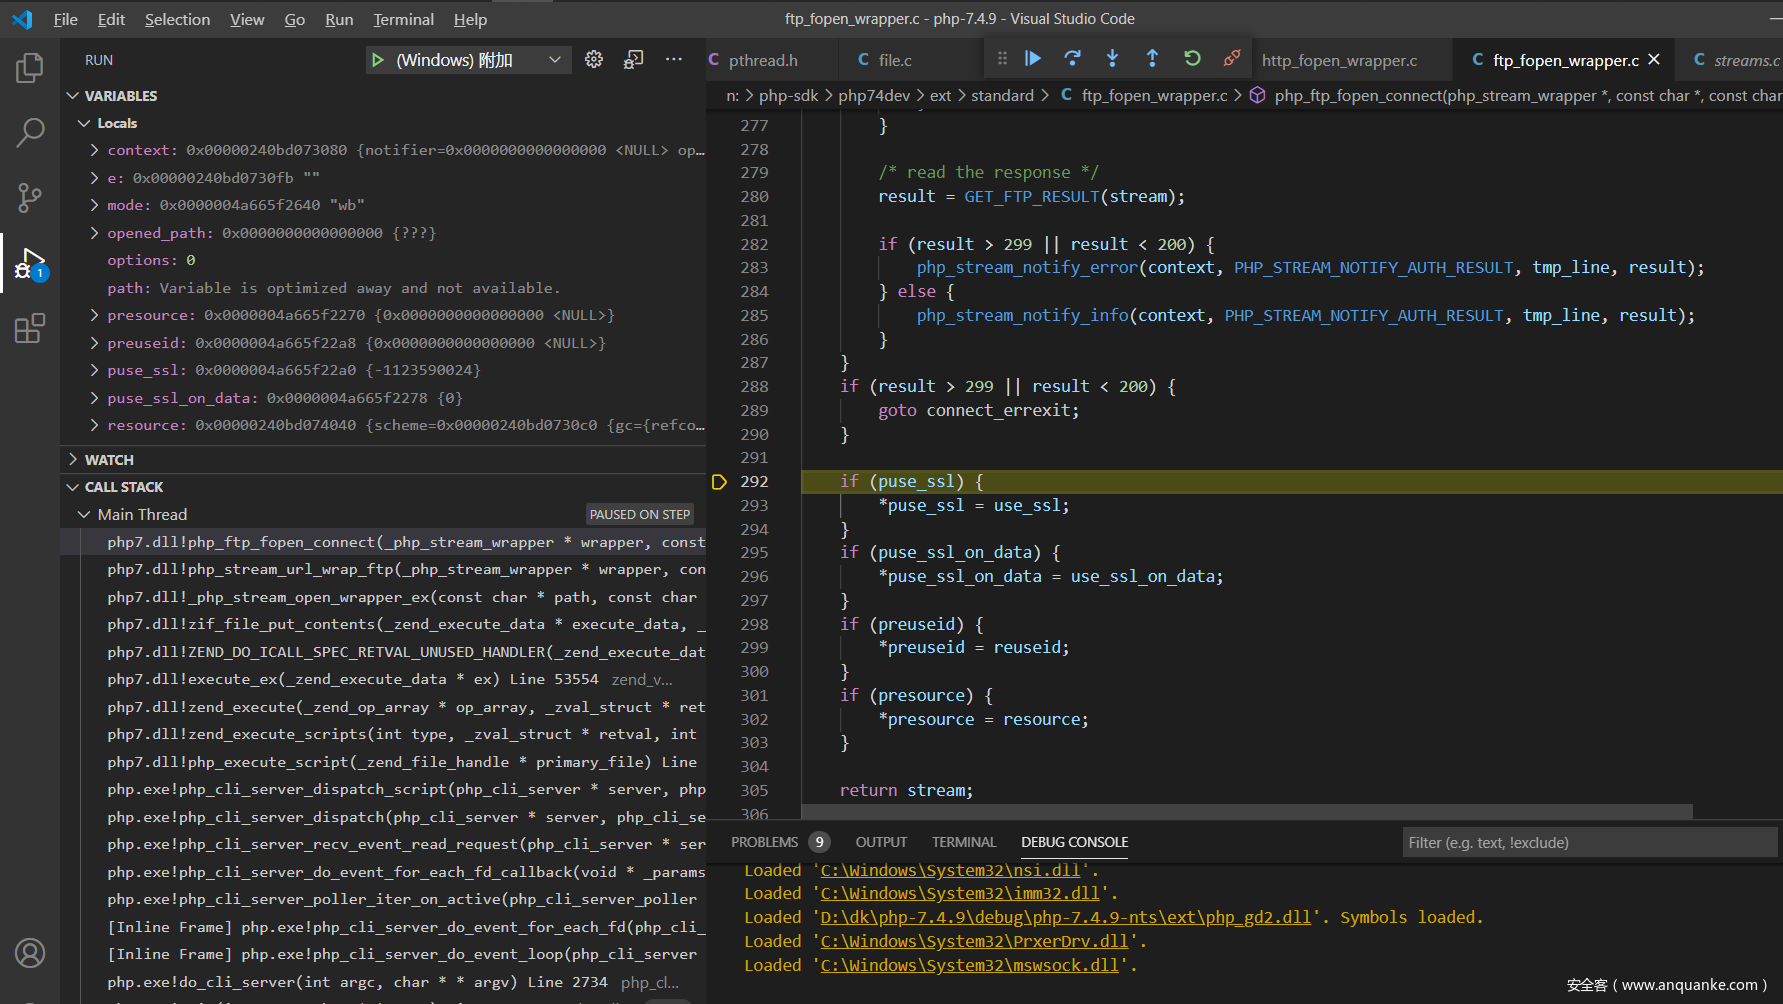Switch to the OUTPUT panel tab
The width and height of the screenshot is (1783, 1004).
[x=880, y=842]
